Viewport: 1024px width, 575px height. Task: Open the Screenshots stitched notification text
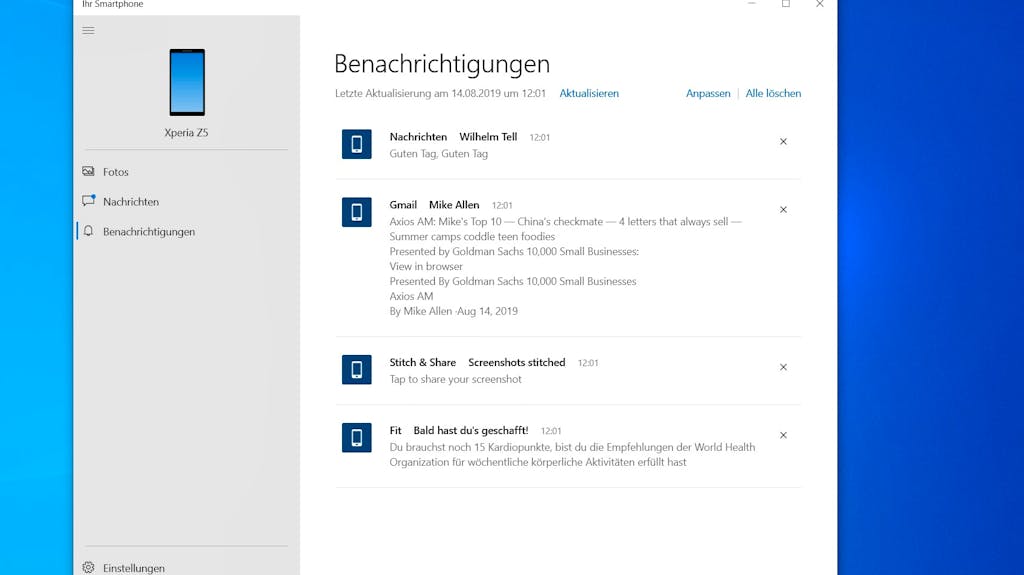[x=517, y=362]
